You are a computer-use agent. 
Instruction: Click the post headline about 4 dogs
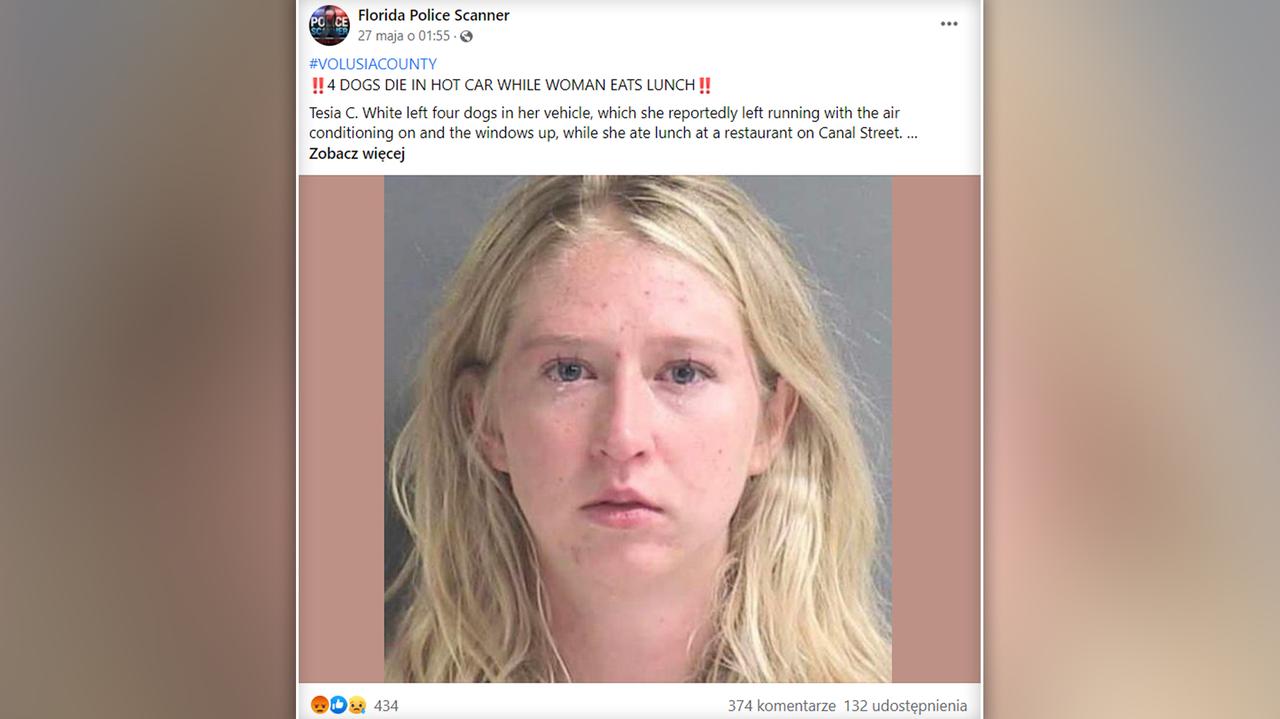(511, 85)
